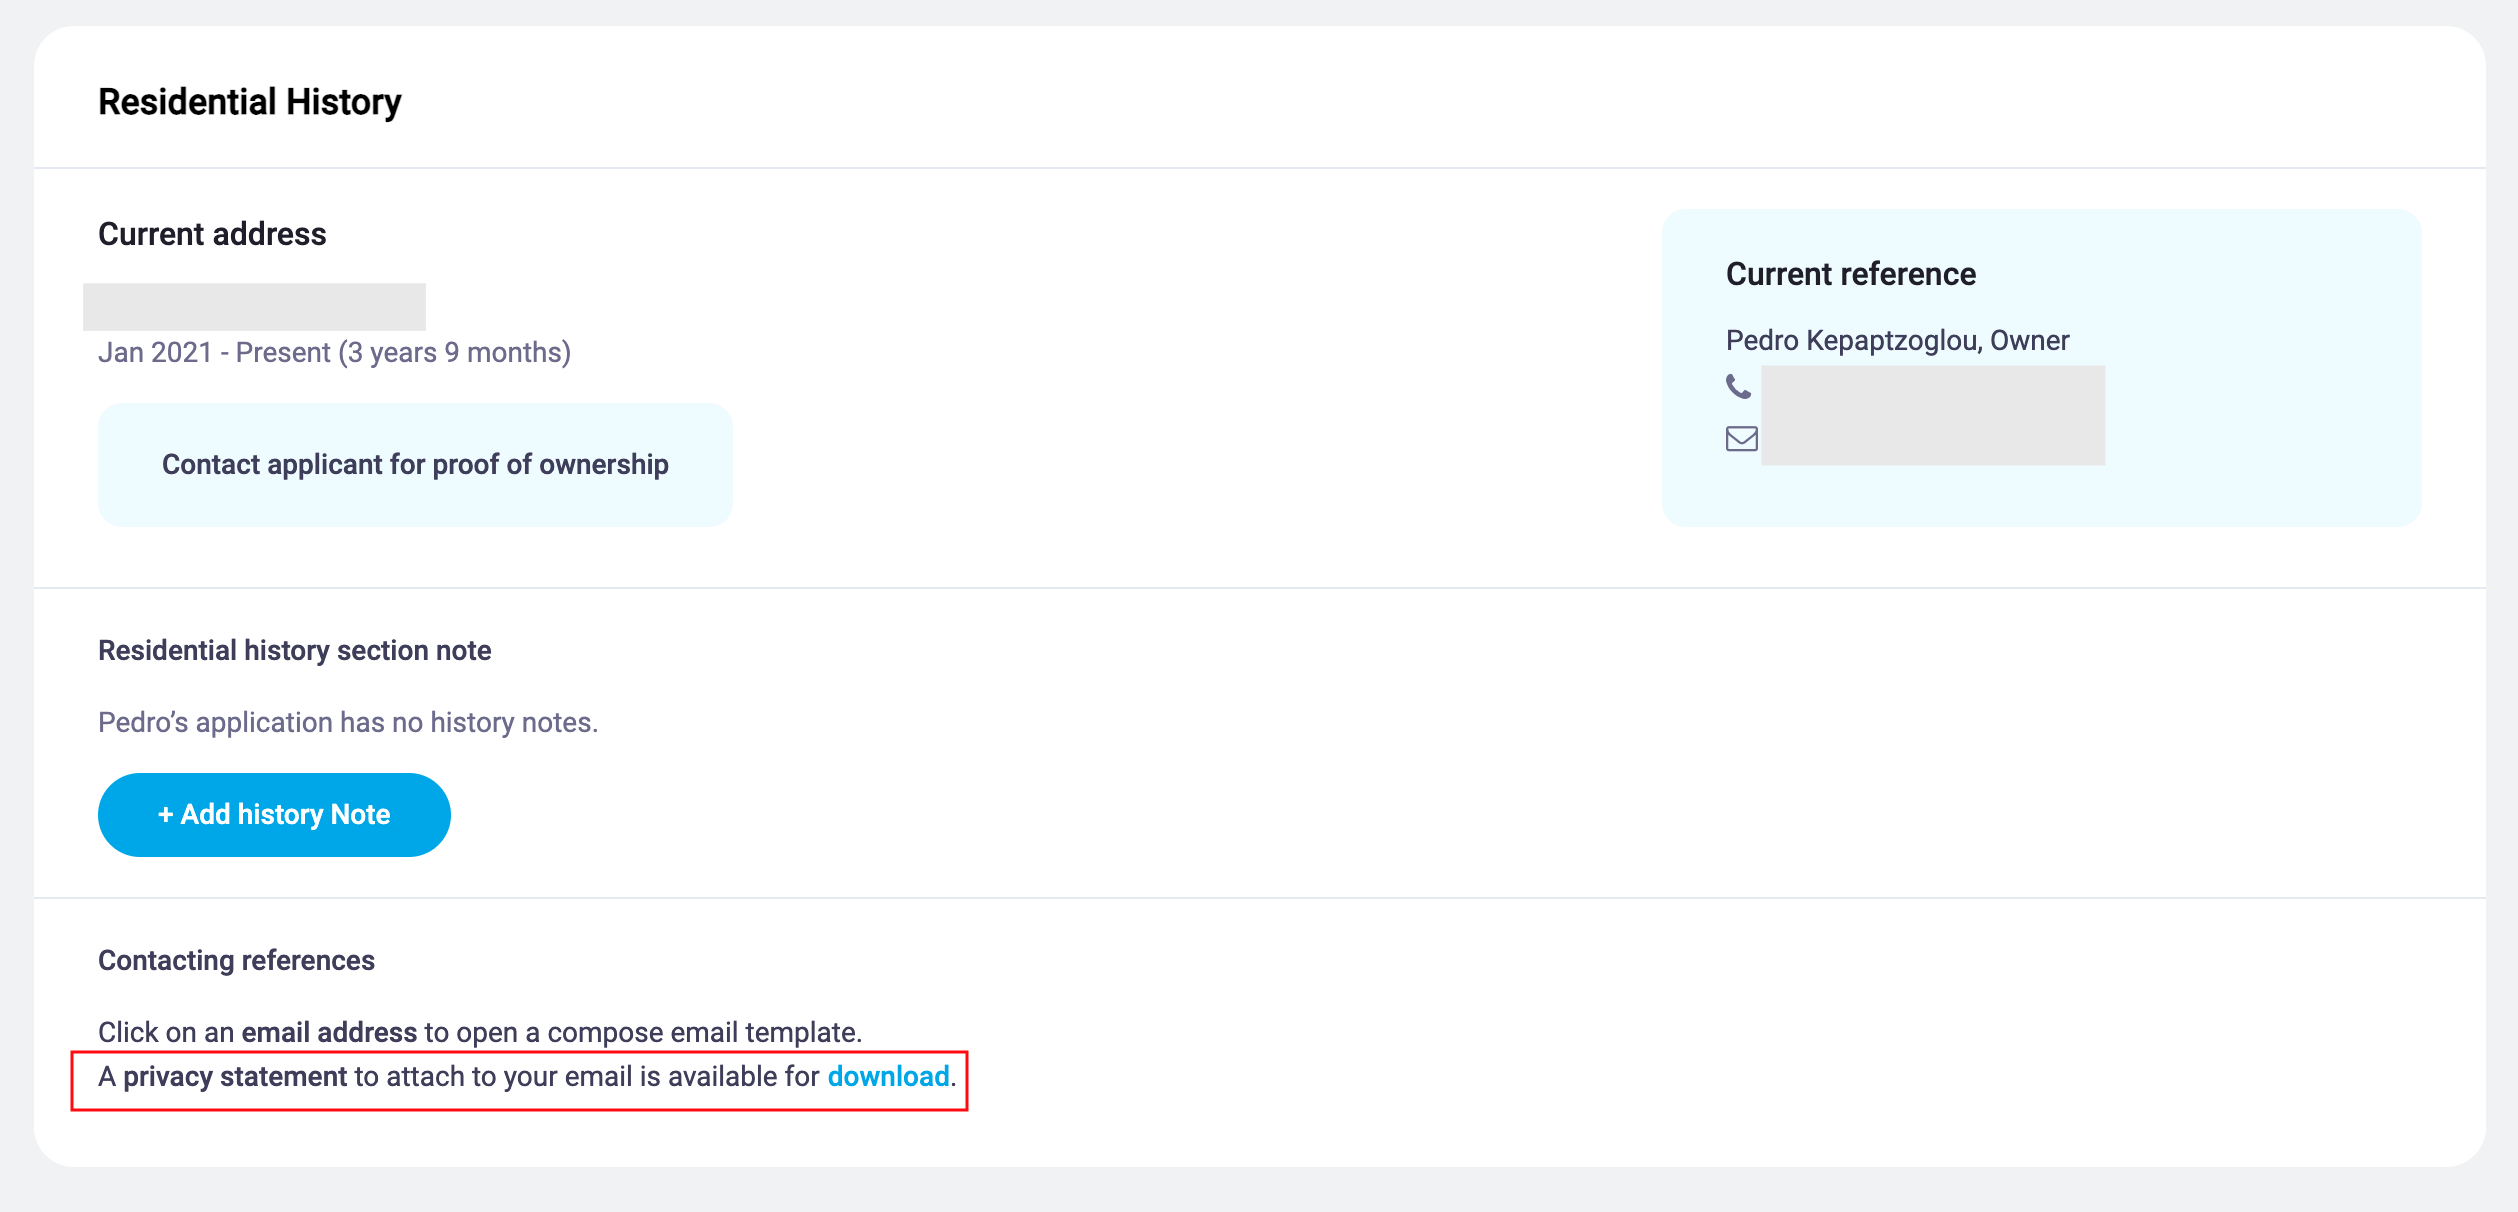Click the bold privacy statement text
Viewport: 2518px width, 1212px height.
[235, 1076]
